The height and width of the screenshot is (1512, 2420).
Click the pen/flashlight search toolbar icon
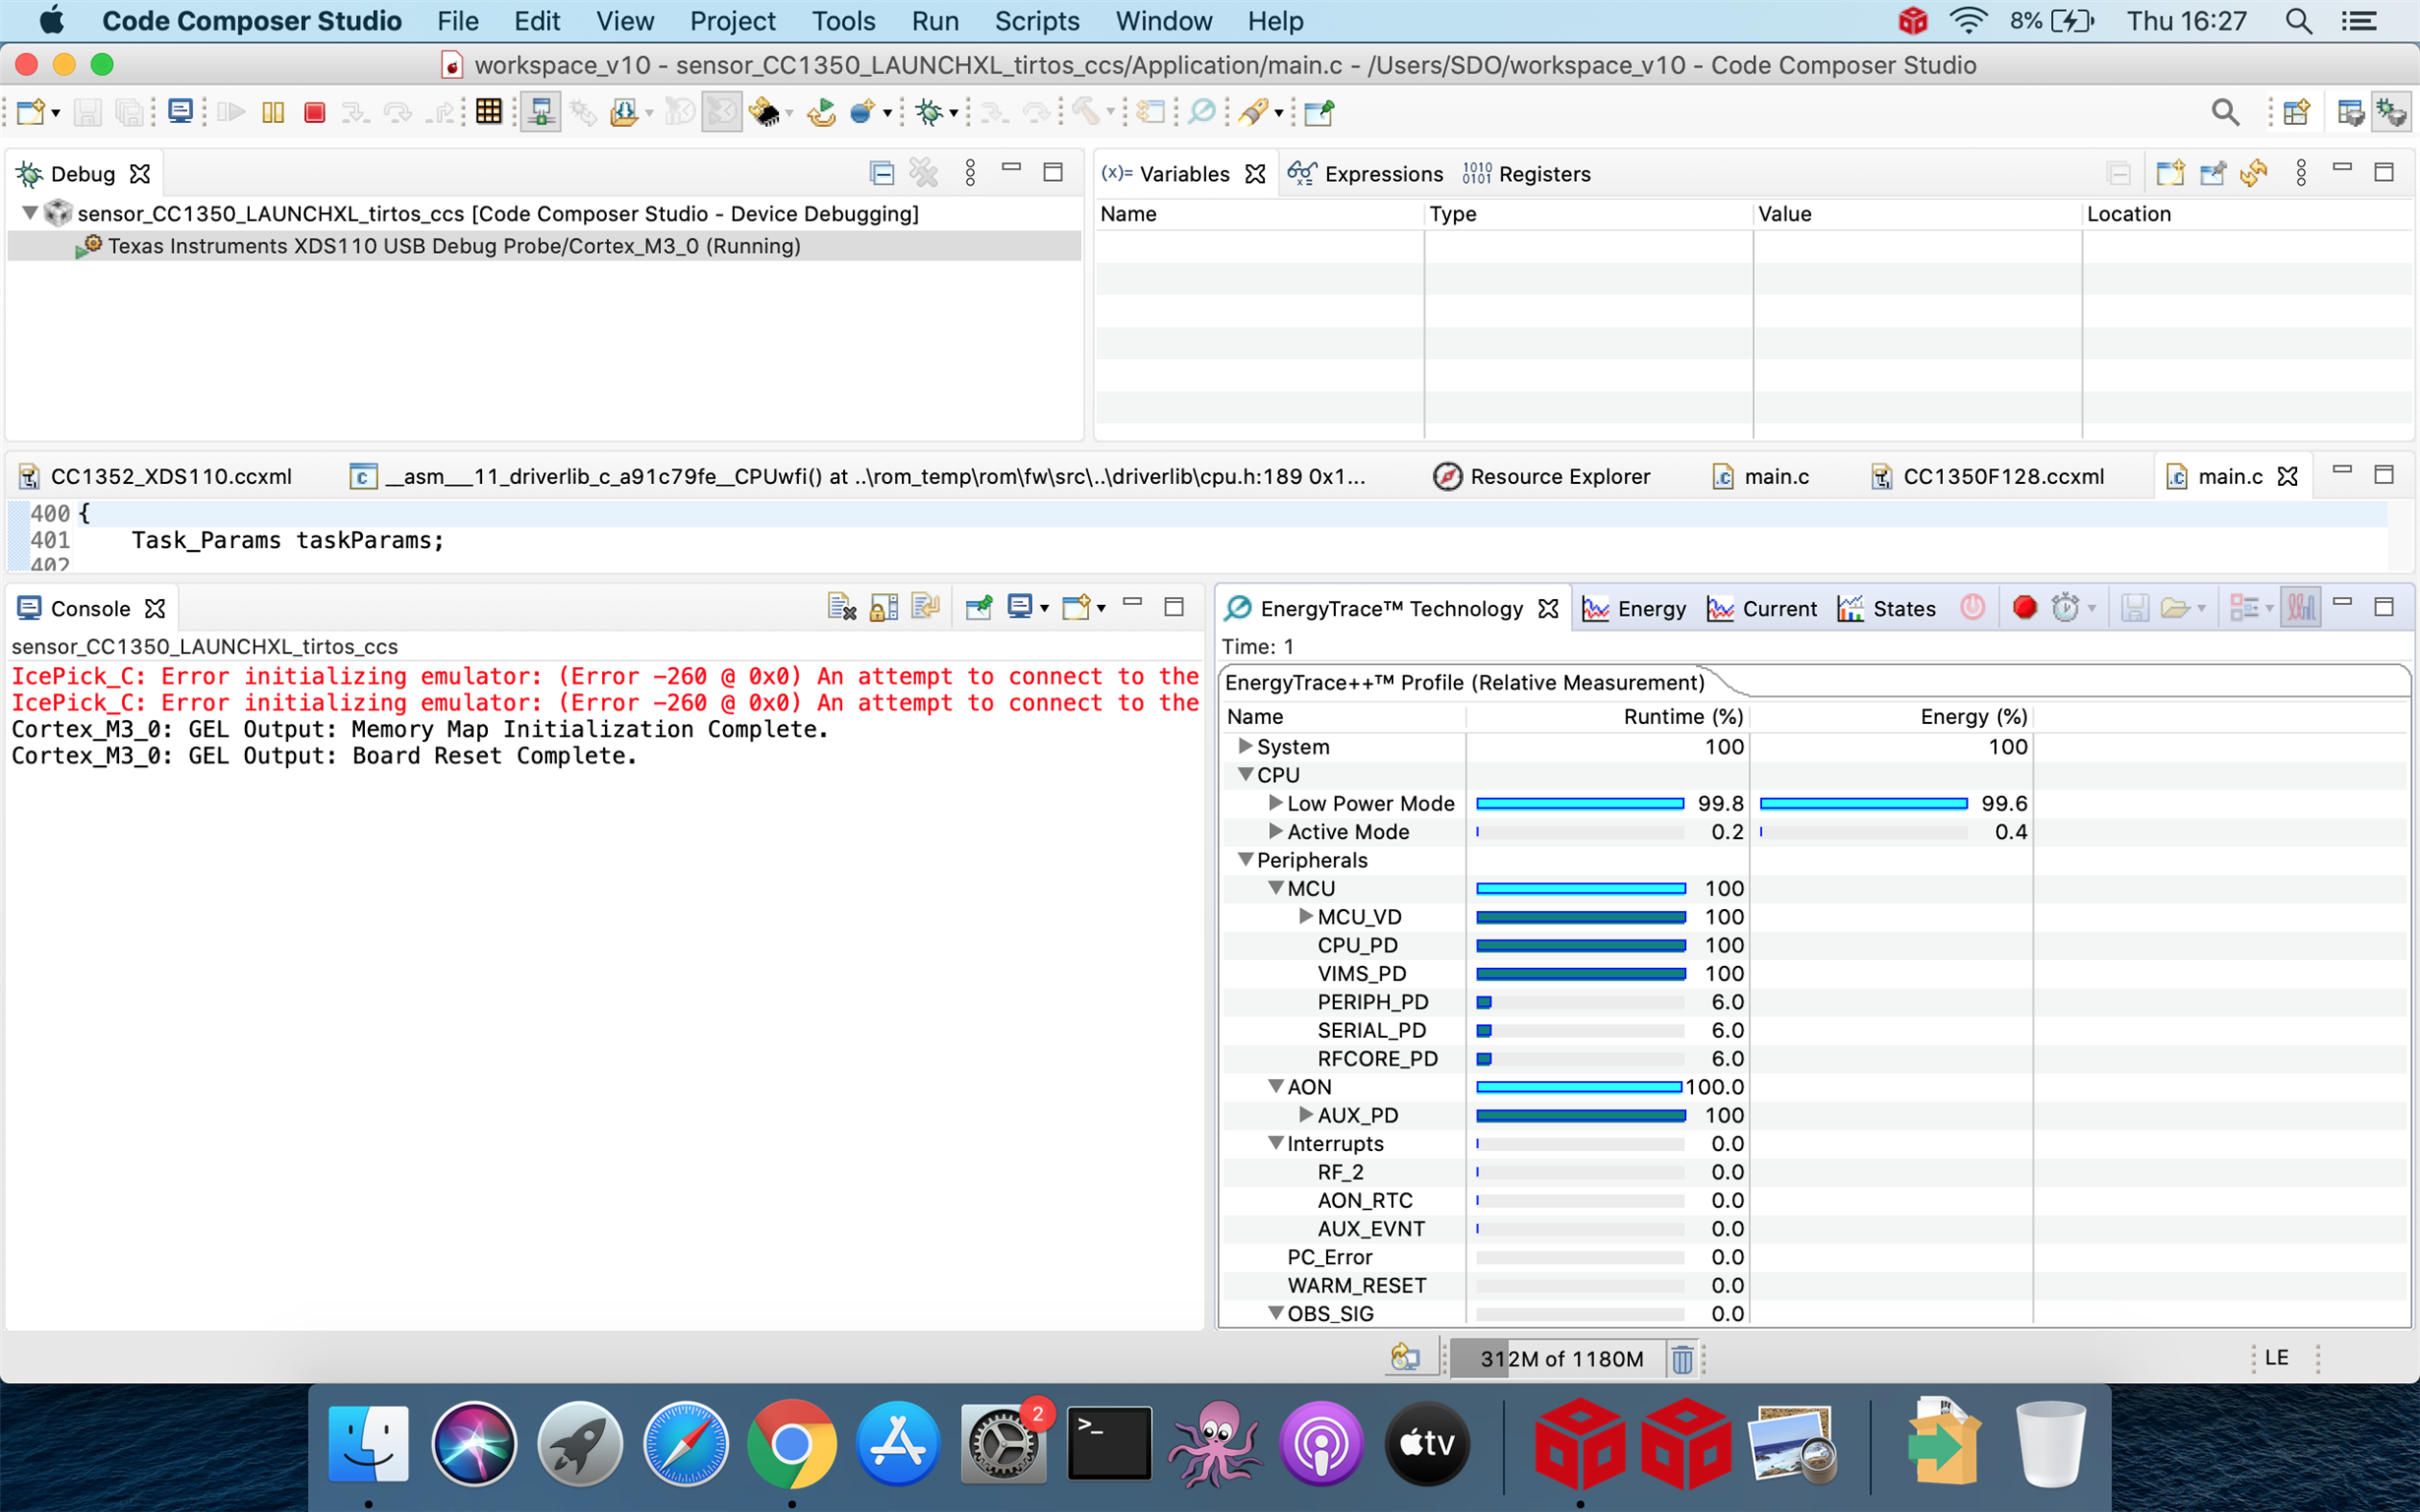1252,112
